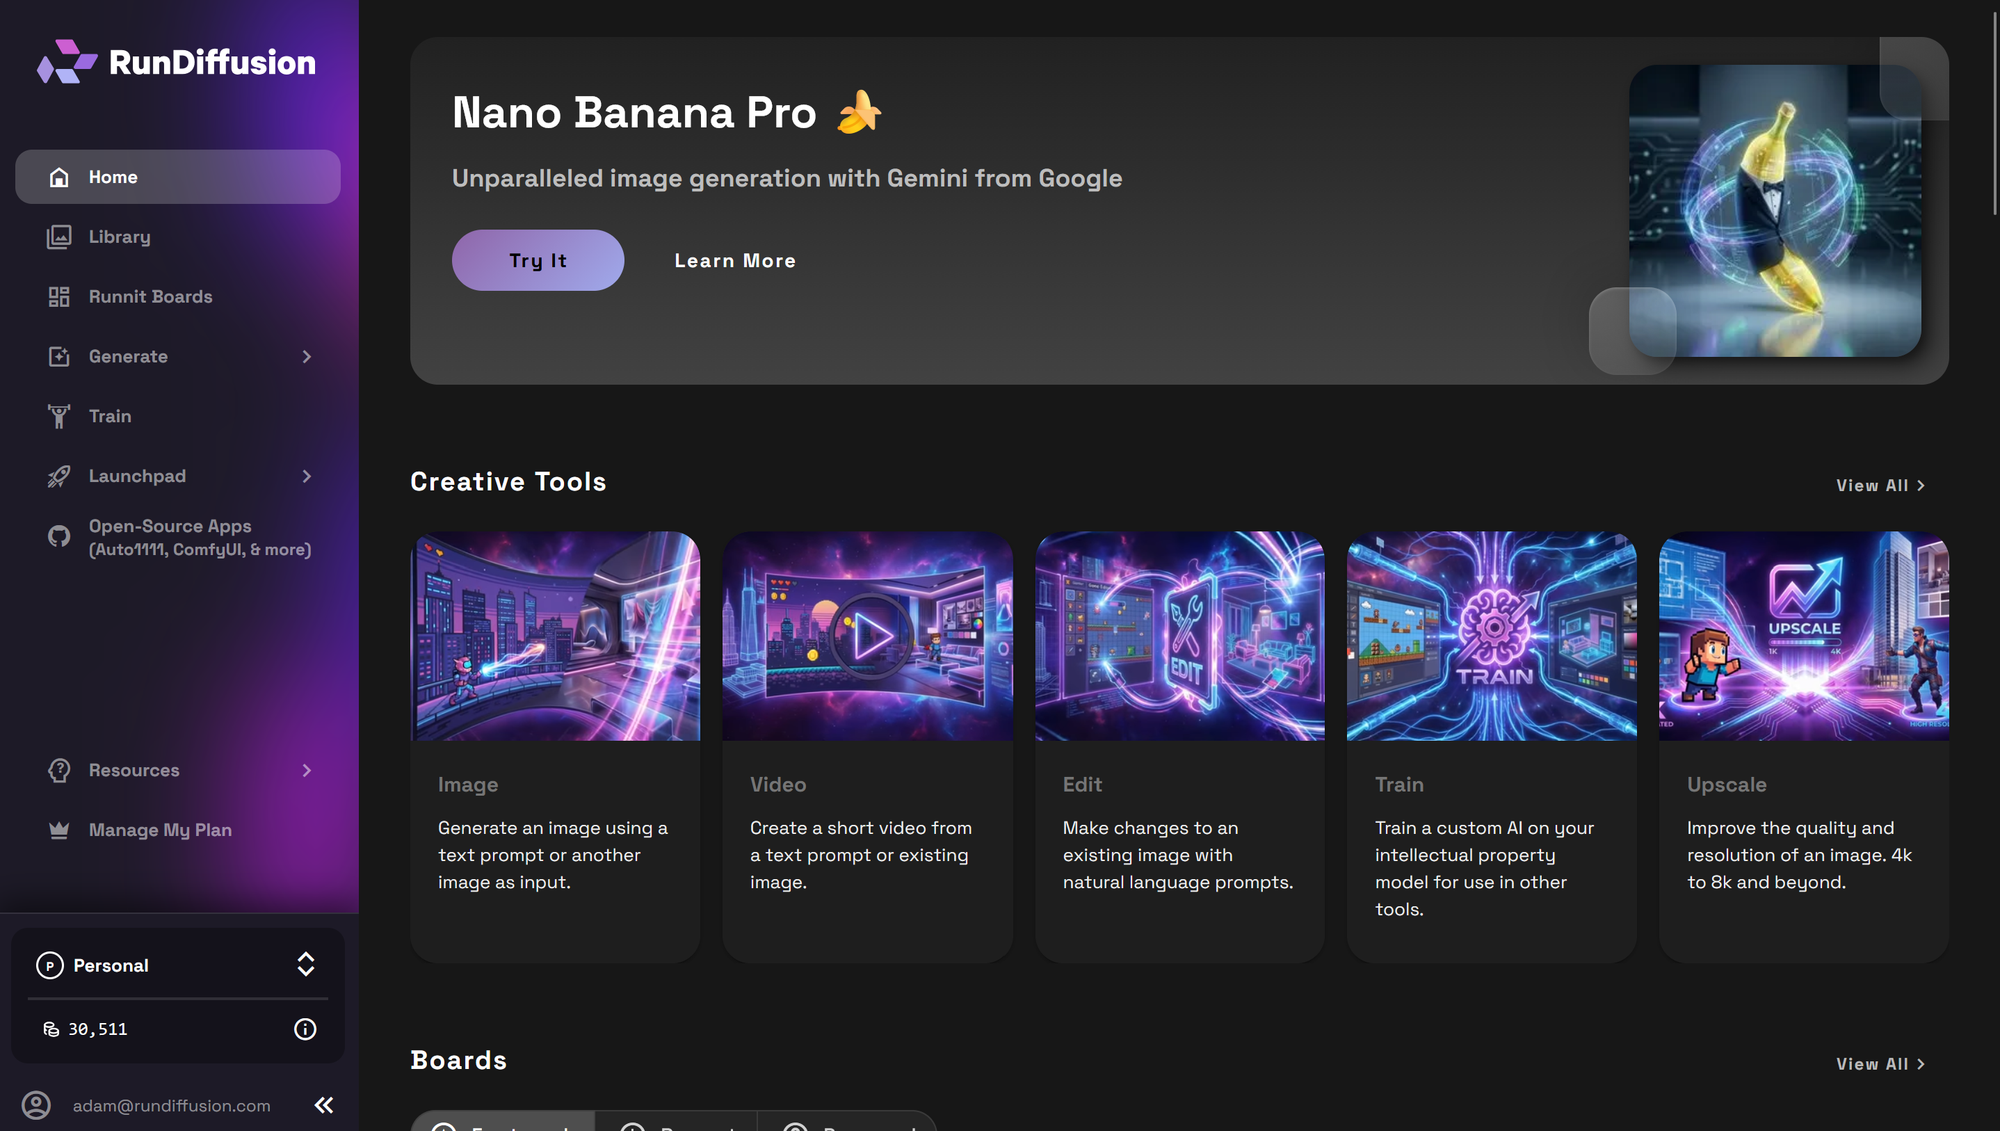
Task: Click the crown icon for Manage My Plan
Action: 59,830
